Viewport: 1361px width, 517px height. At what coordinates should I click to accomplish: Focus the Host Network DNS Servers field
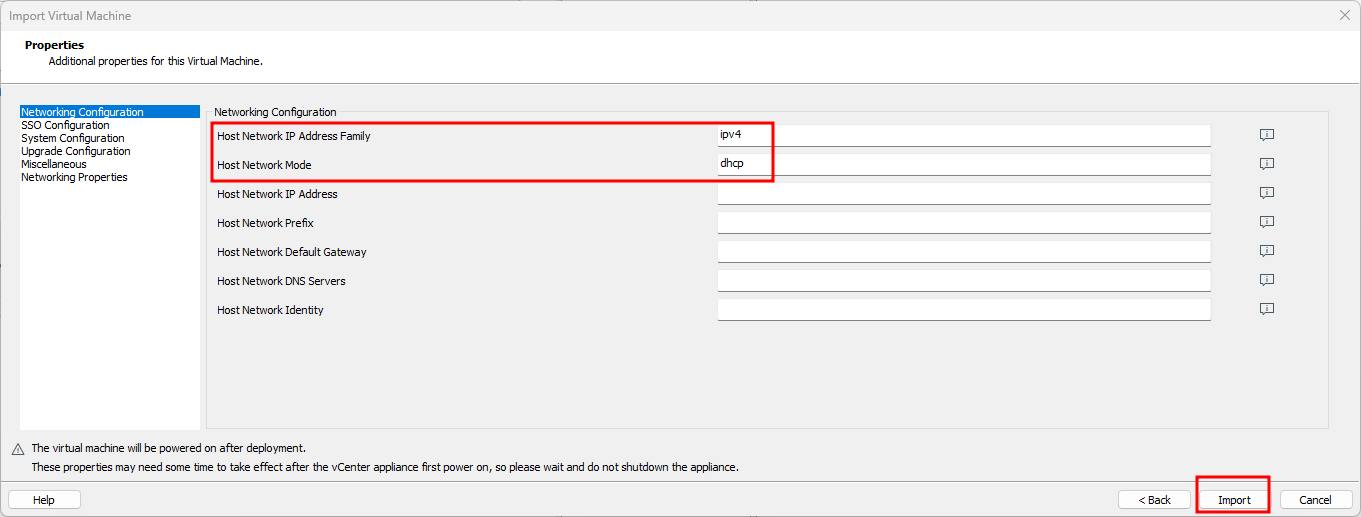[x=964, y=280]
